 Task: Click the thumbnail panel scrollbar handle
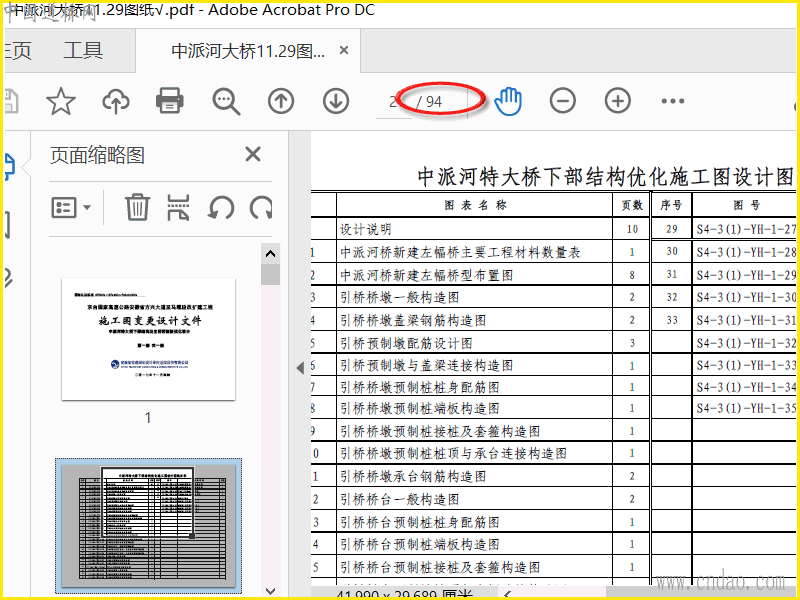point(270,274)
